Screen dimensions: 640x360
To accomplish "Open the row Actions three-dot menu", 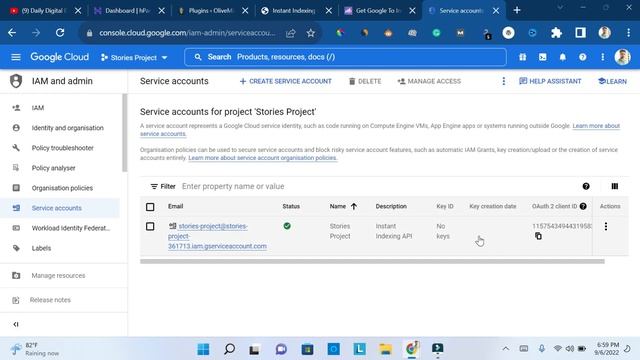I will click(x=606, y=226).
